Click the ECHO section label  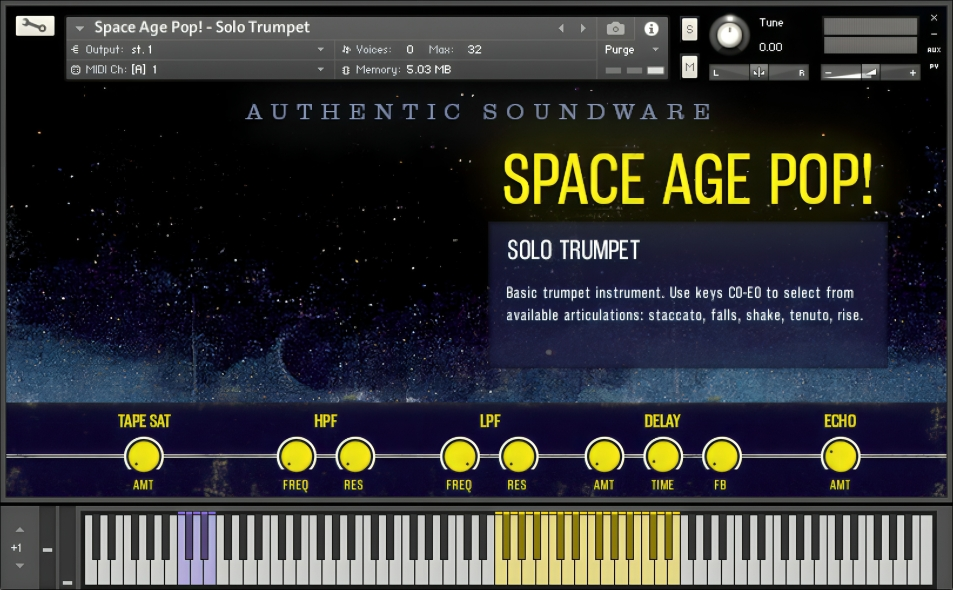840,421
